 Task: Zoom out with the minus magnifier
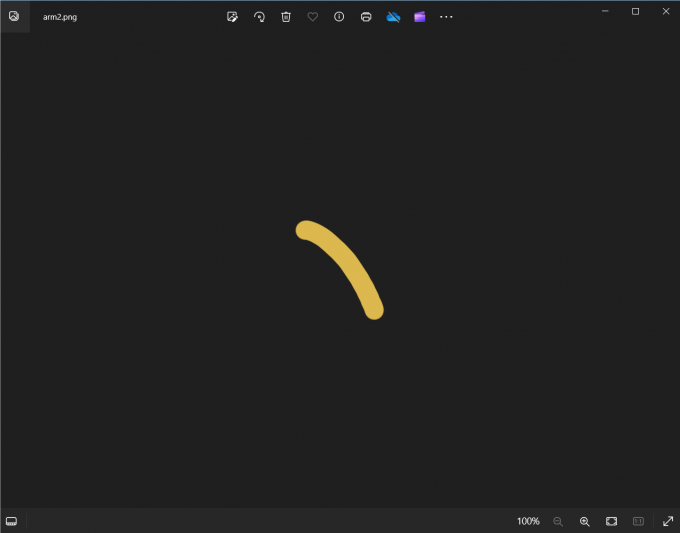coord(558,521)
